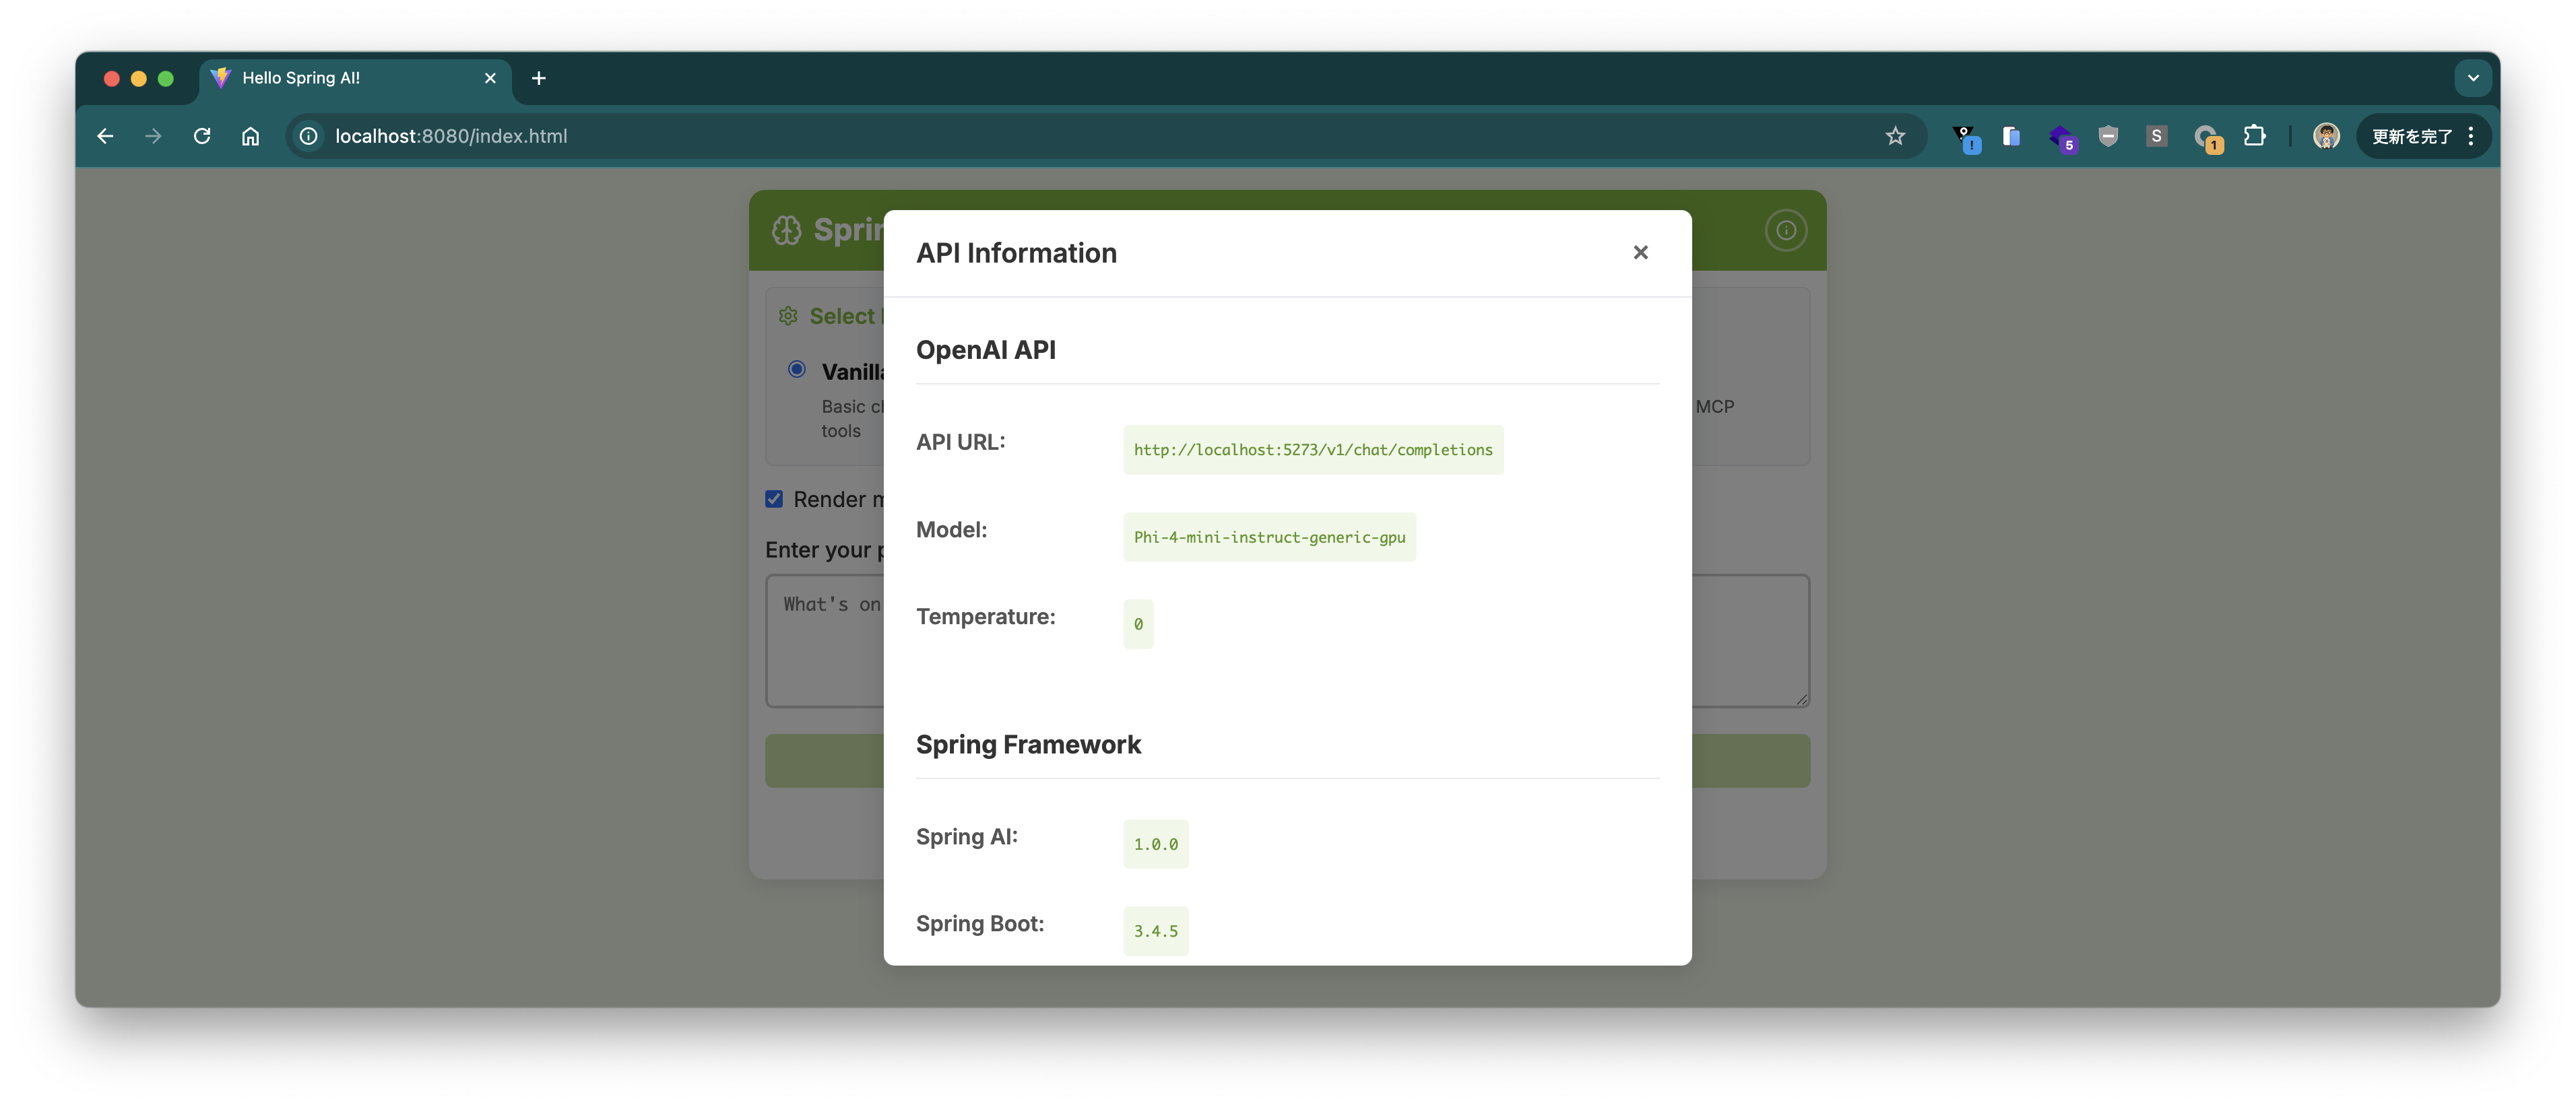Bookmark page with the star icon
This screenshot has height=1107, width=2576.
pyautogui.click(x=1895, y=136)
